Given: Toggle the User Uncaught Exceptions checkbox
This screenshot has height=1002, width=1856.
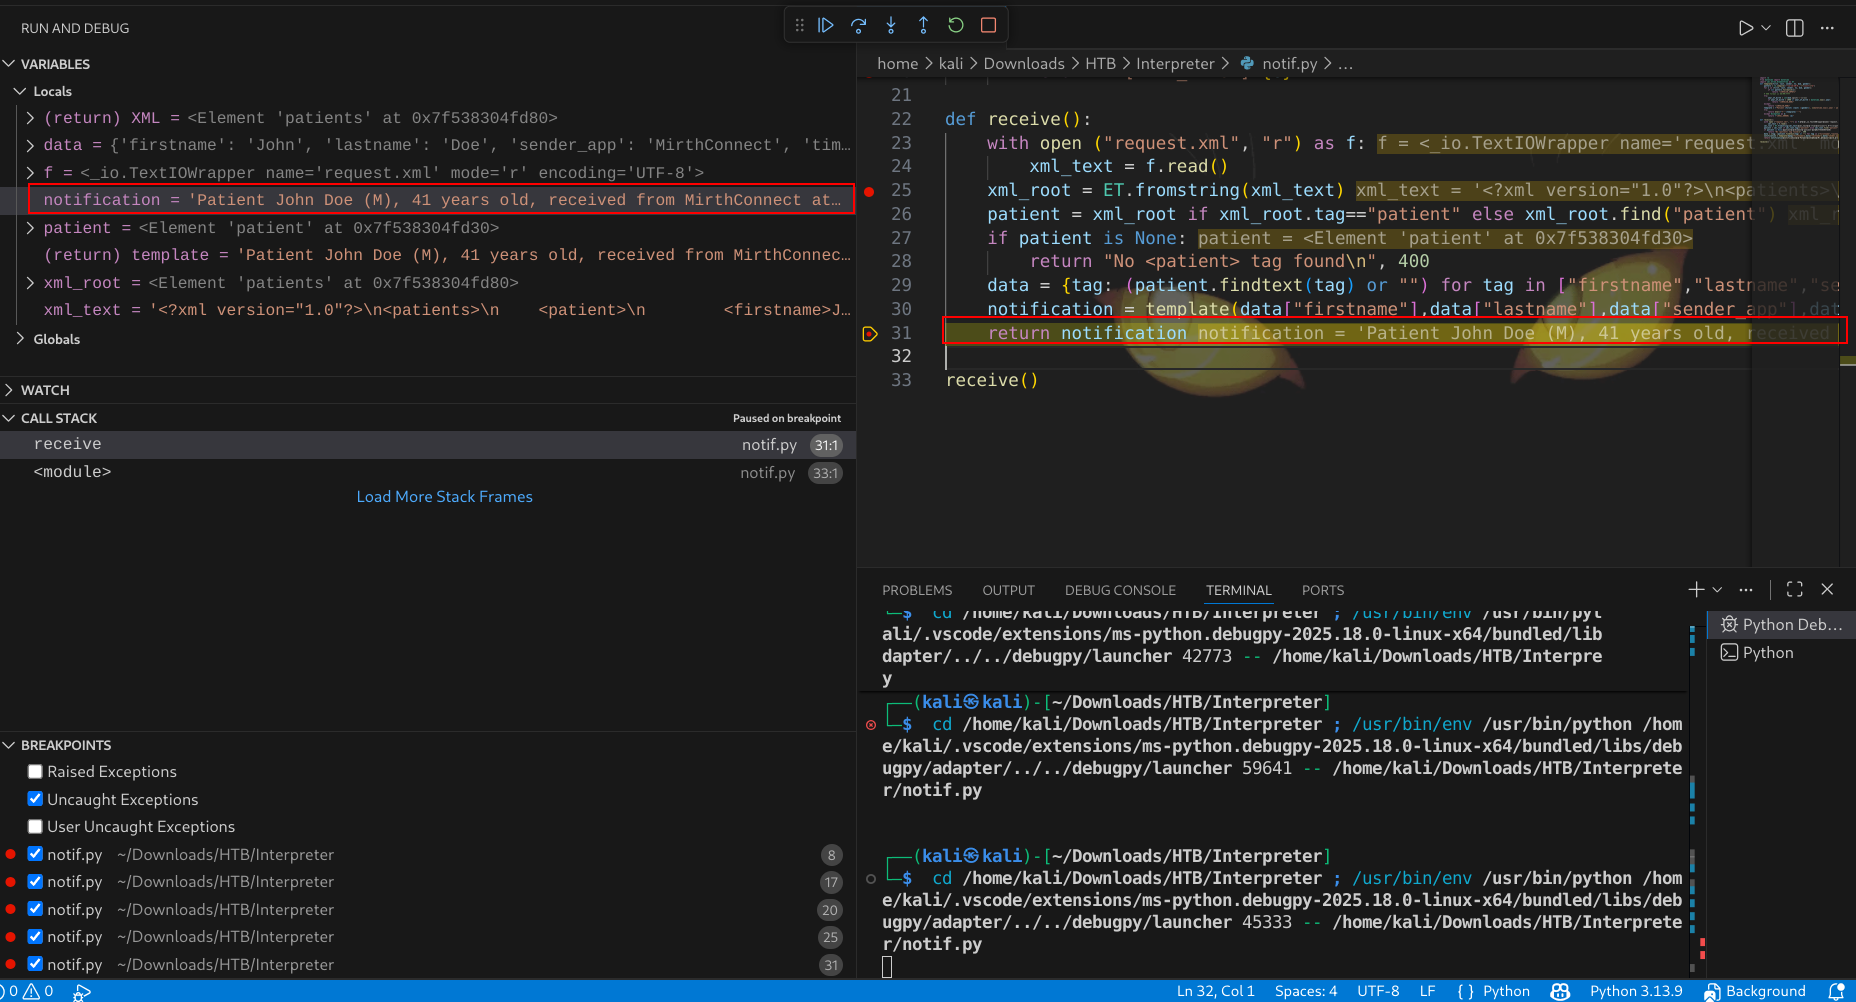Looking at the screenshot, I should (36, 827).
